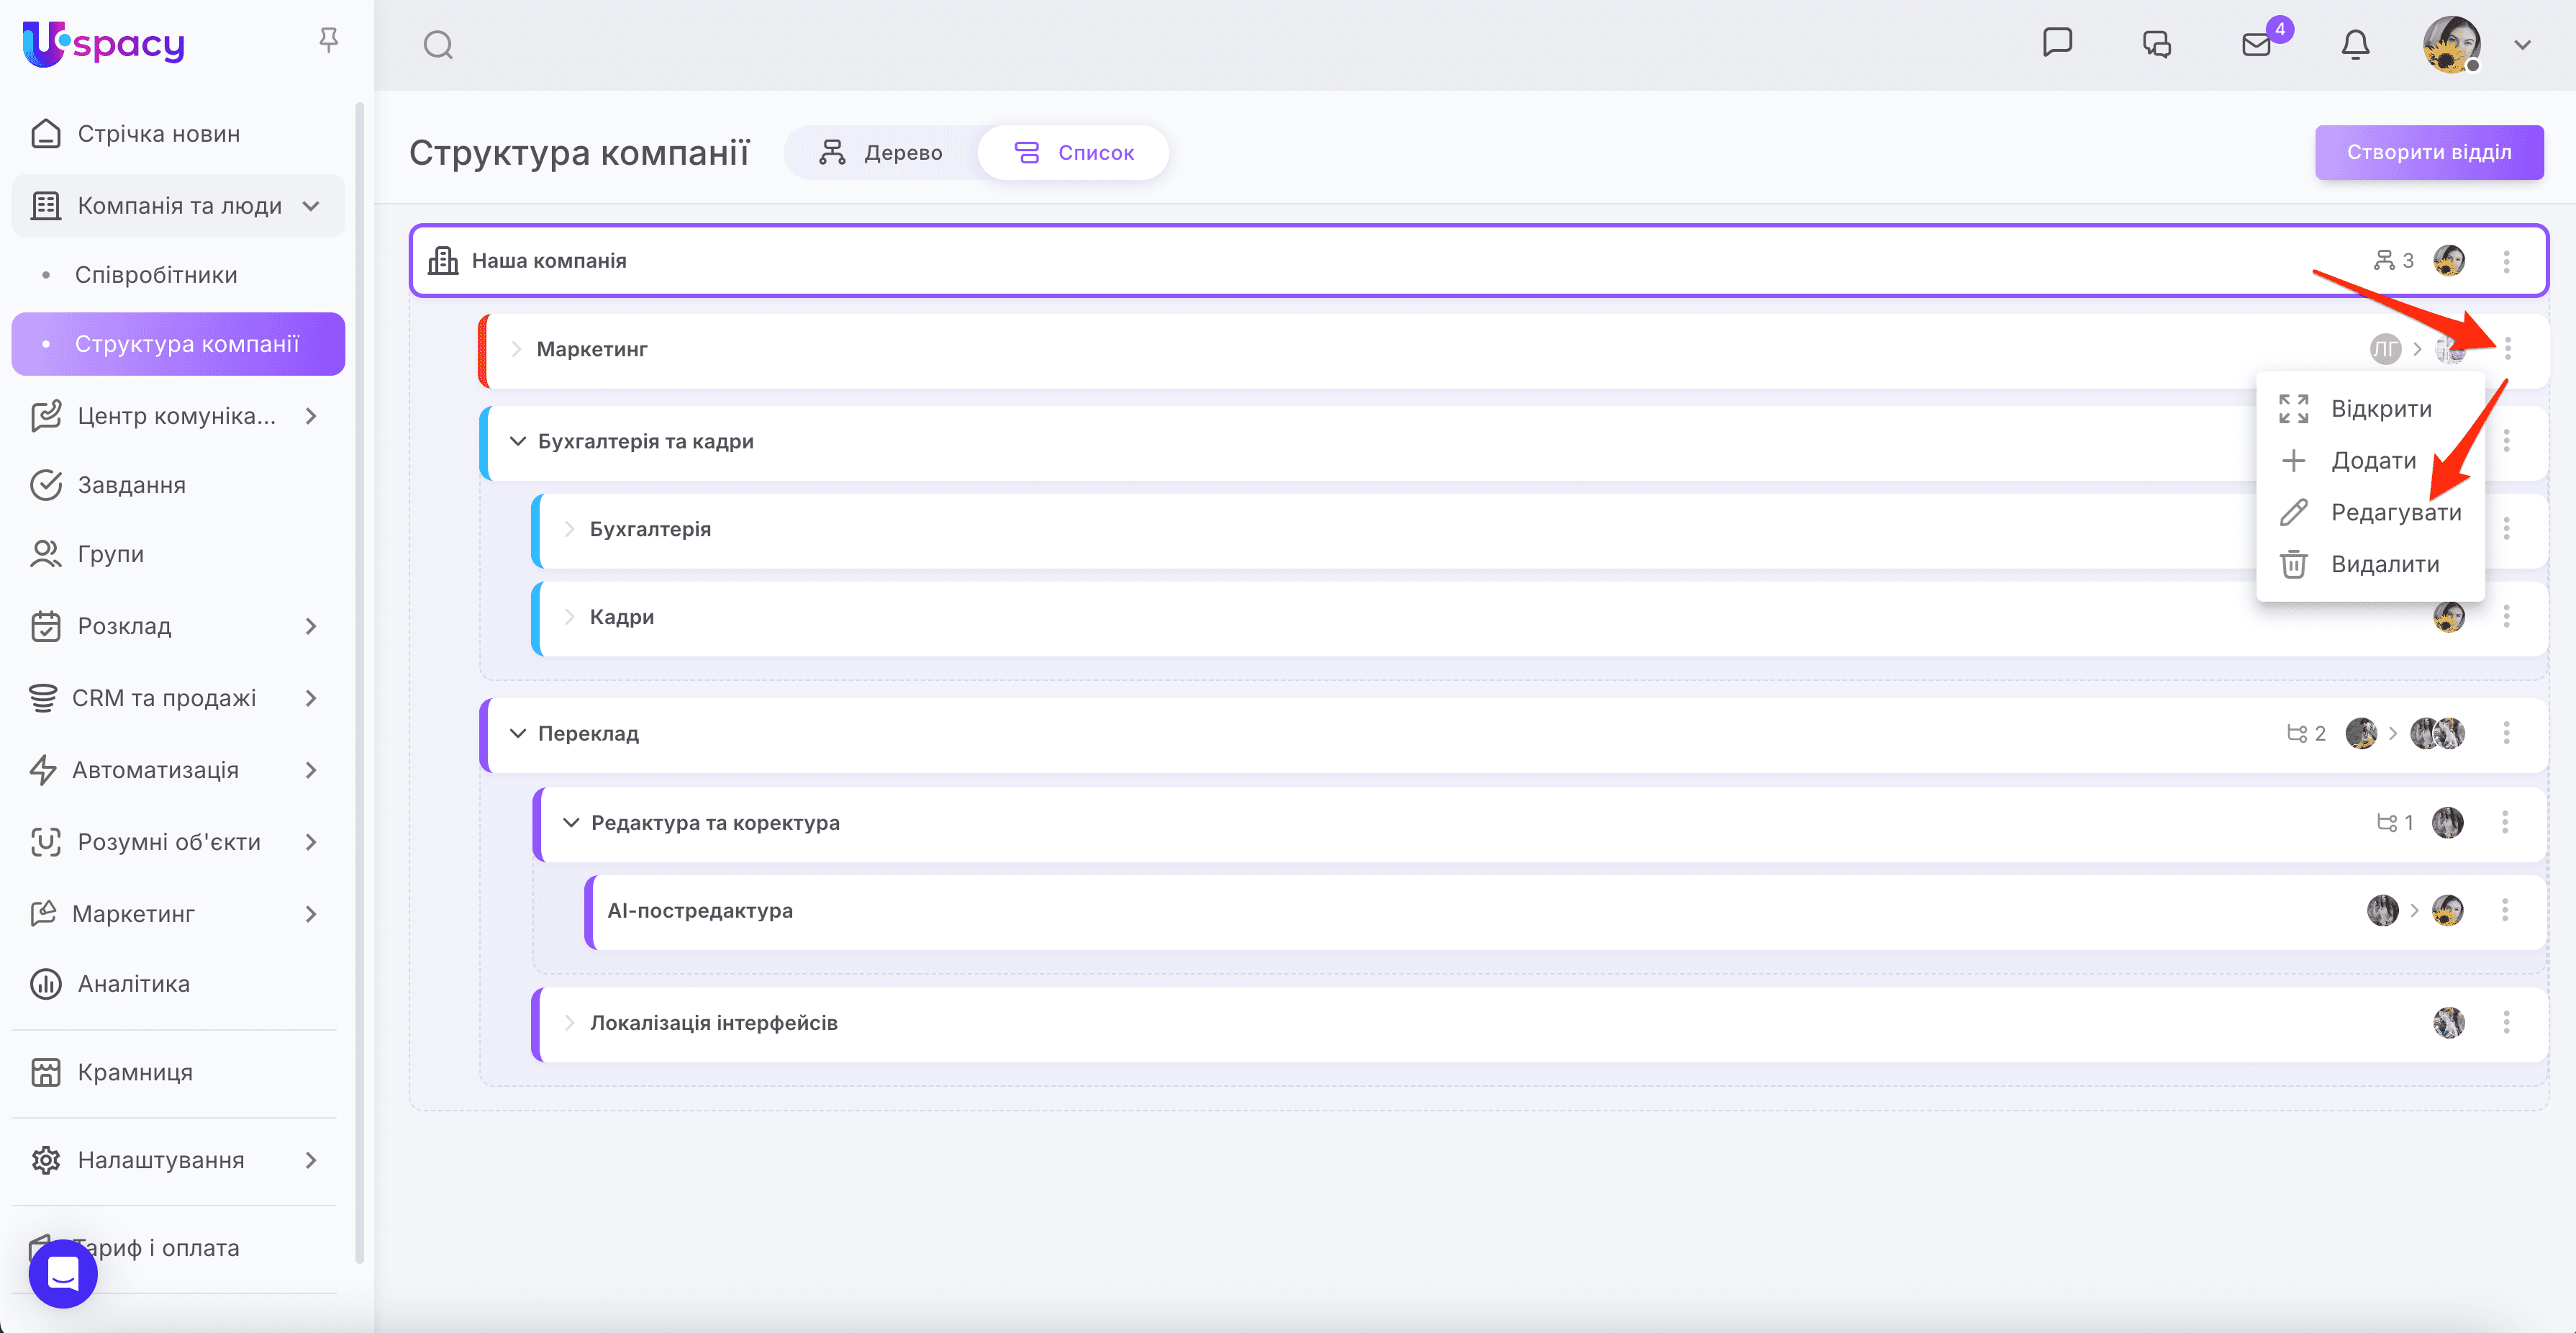Expand CRM та продажі sidebar section

click(x=311, y=698)
